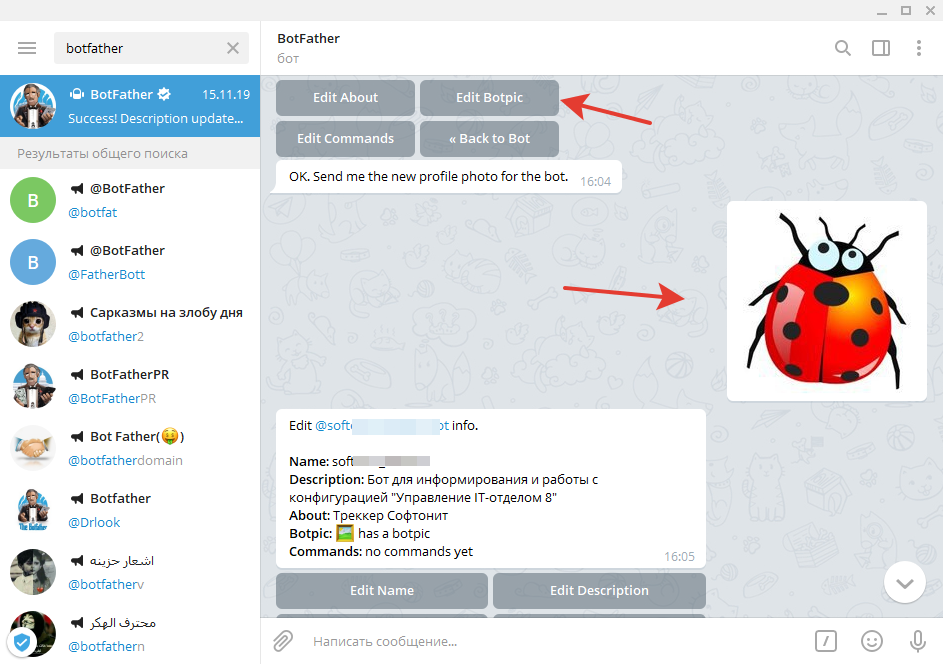View the ladybug botpic image
The height and width of the screenshot is (664, 943).
tap(826, 300)
